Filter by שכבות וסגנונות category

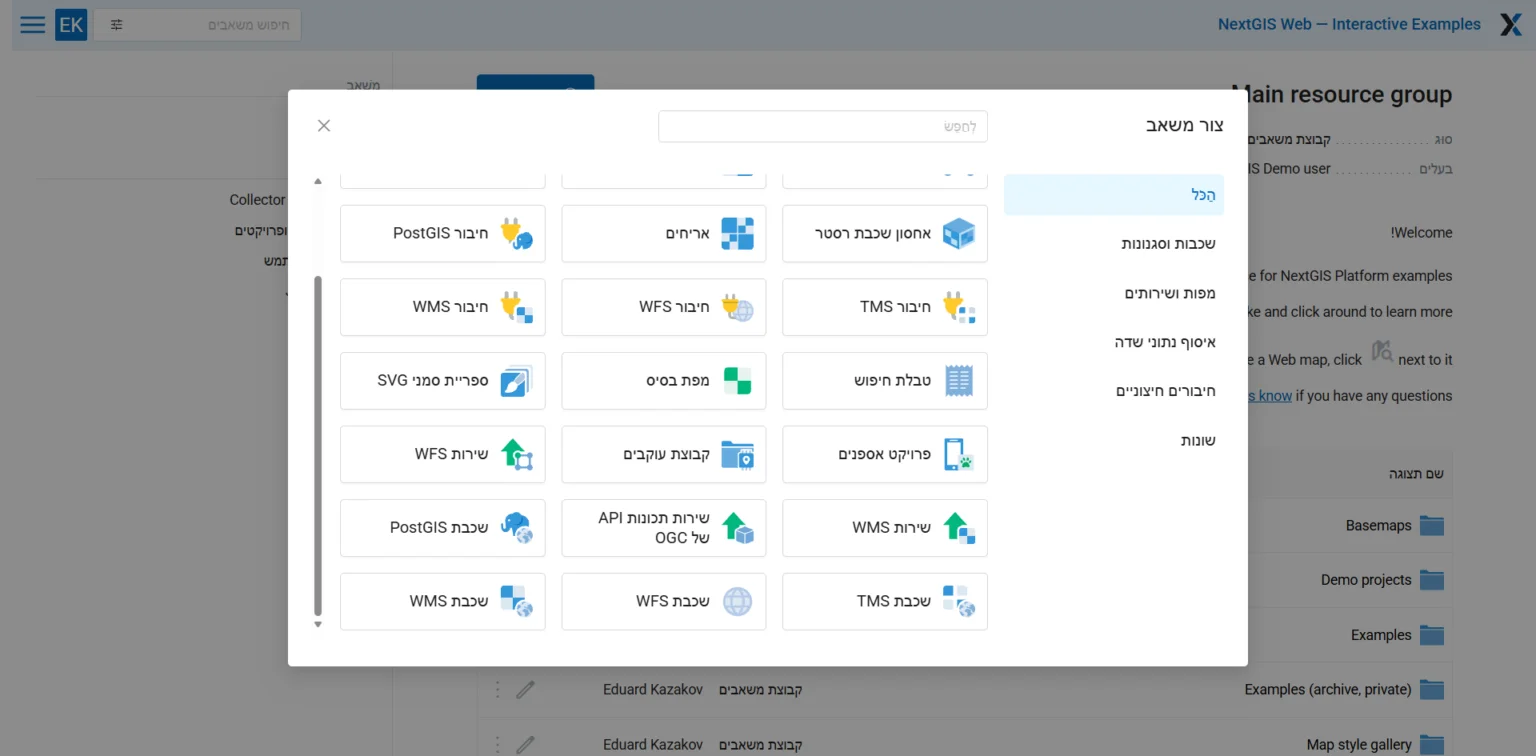tap(1114, 244)
